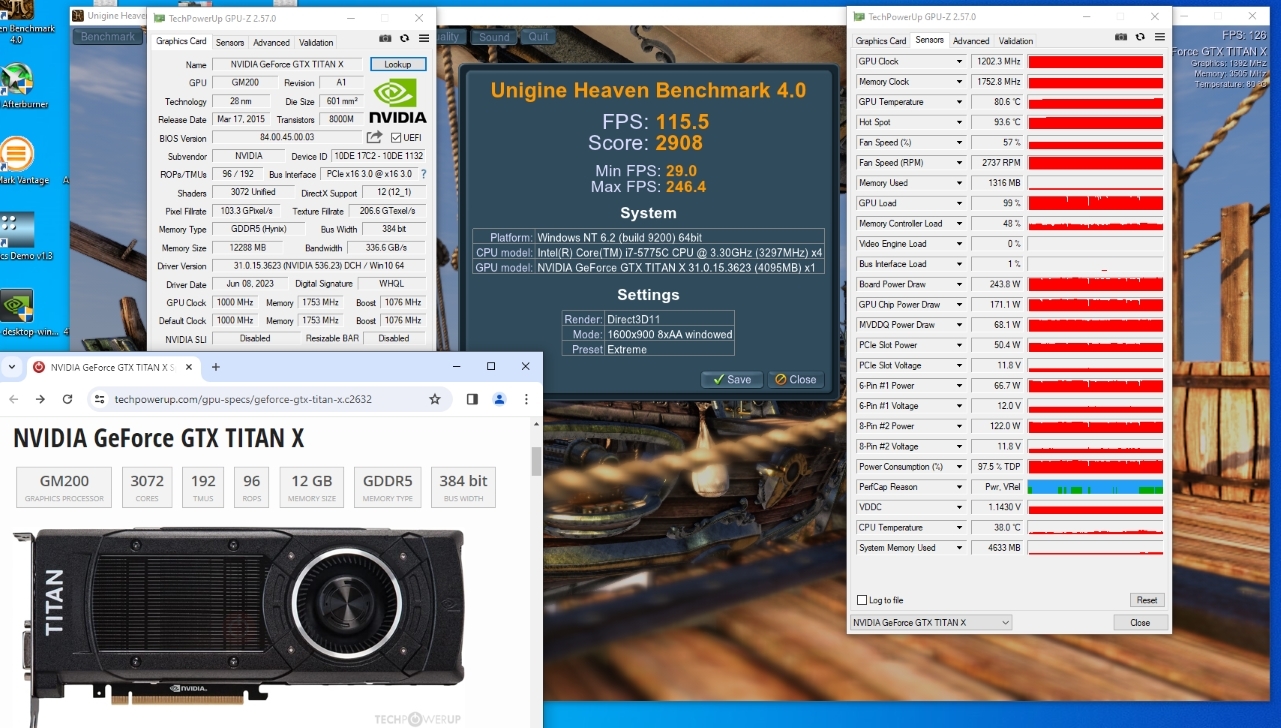Expand the GPU Temperature sensor dropdown
1281x728 pixels.
[960, 102]
